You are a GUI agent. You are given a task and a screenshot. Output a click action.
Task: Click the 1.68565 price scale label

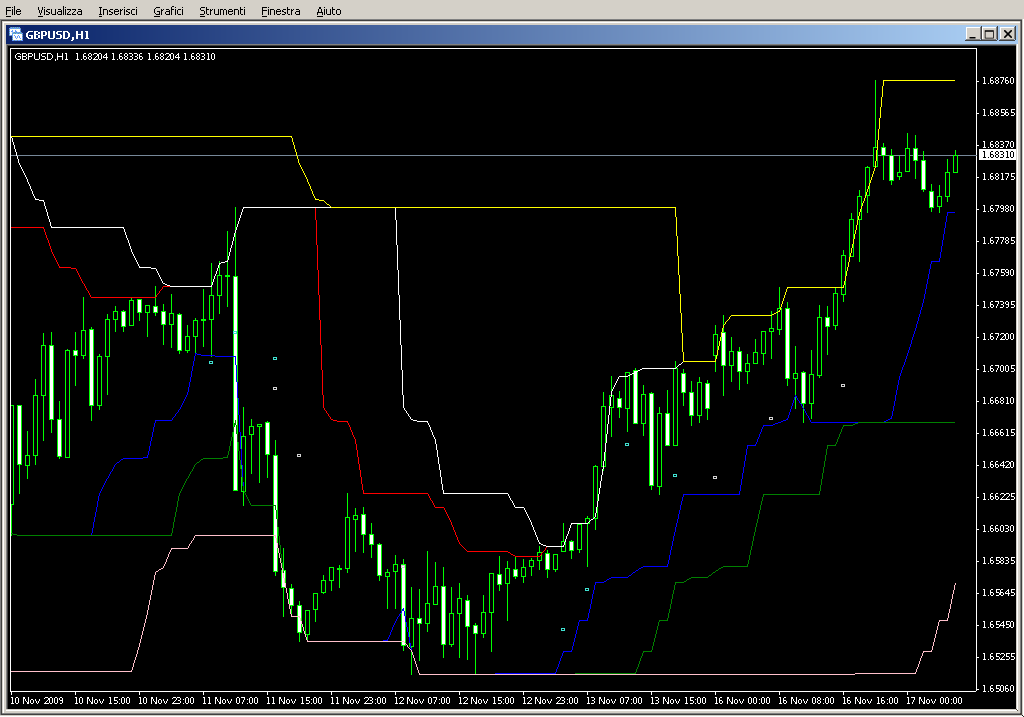[x=999, y=112]
